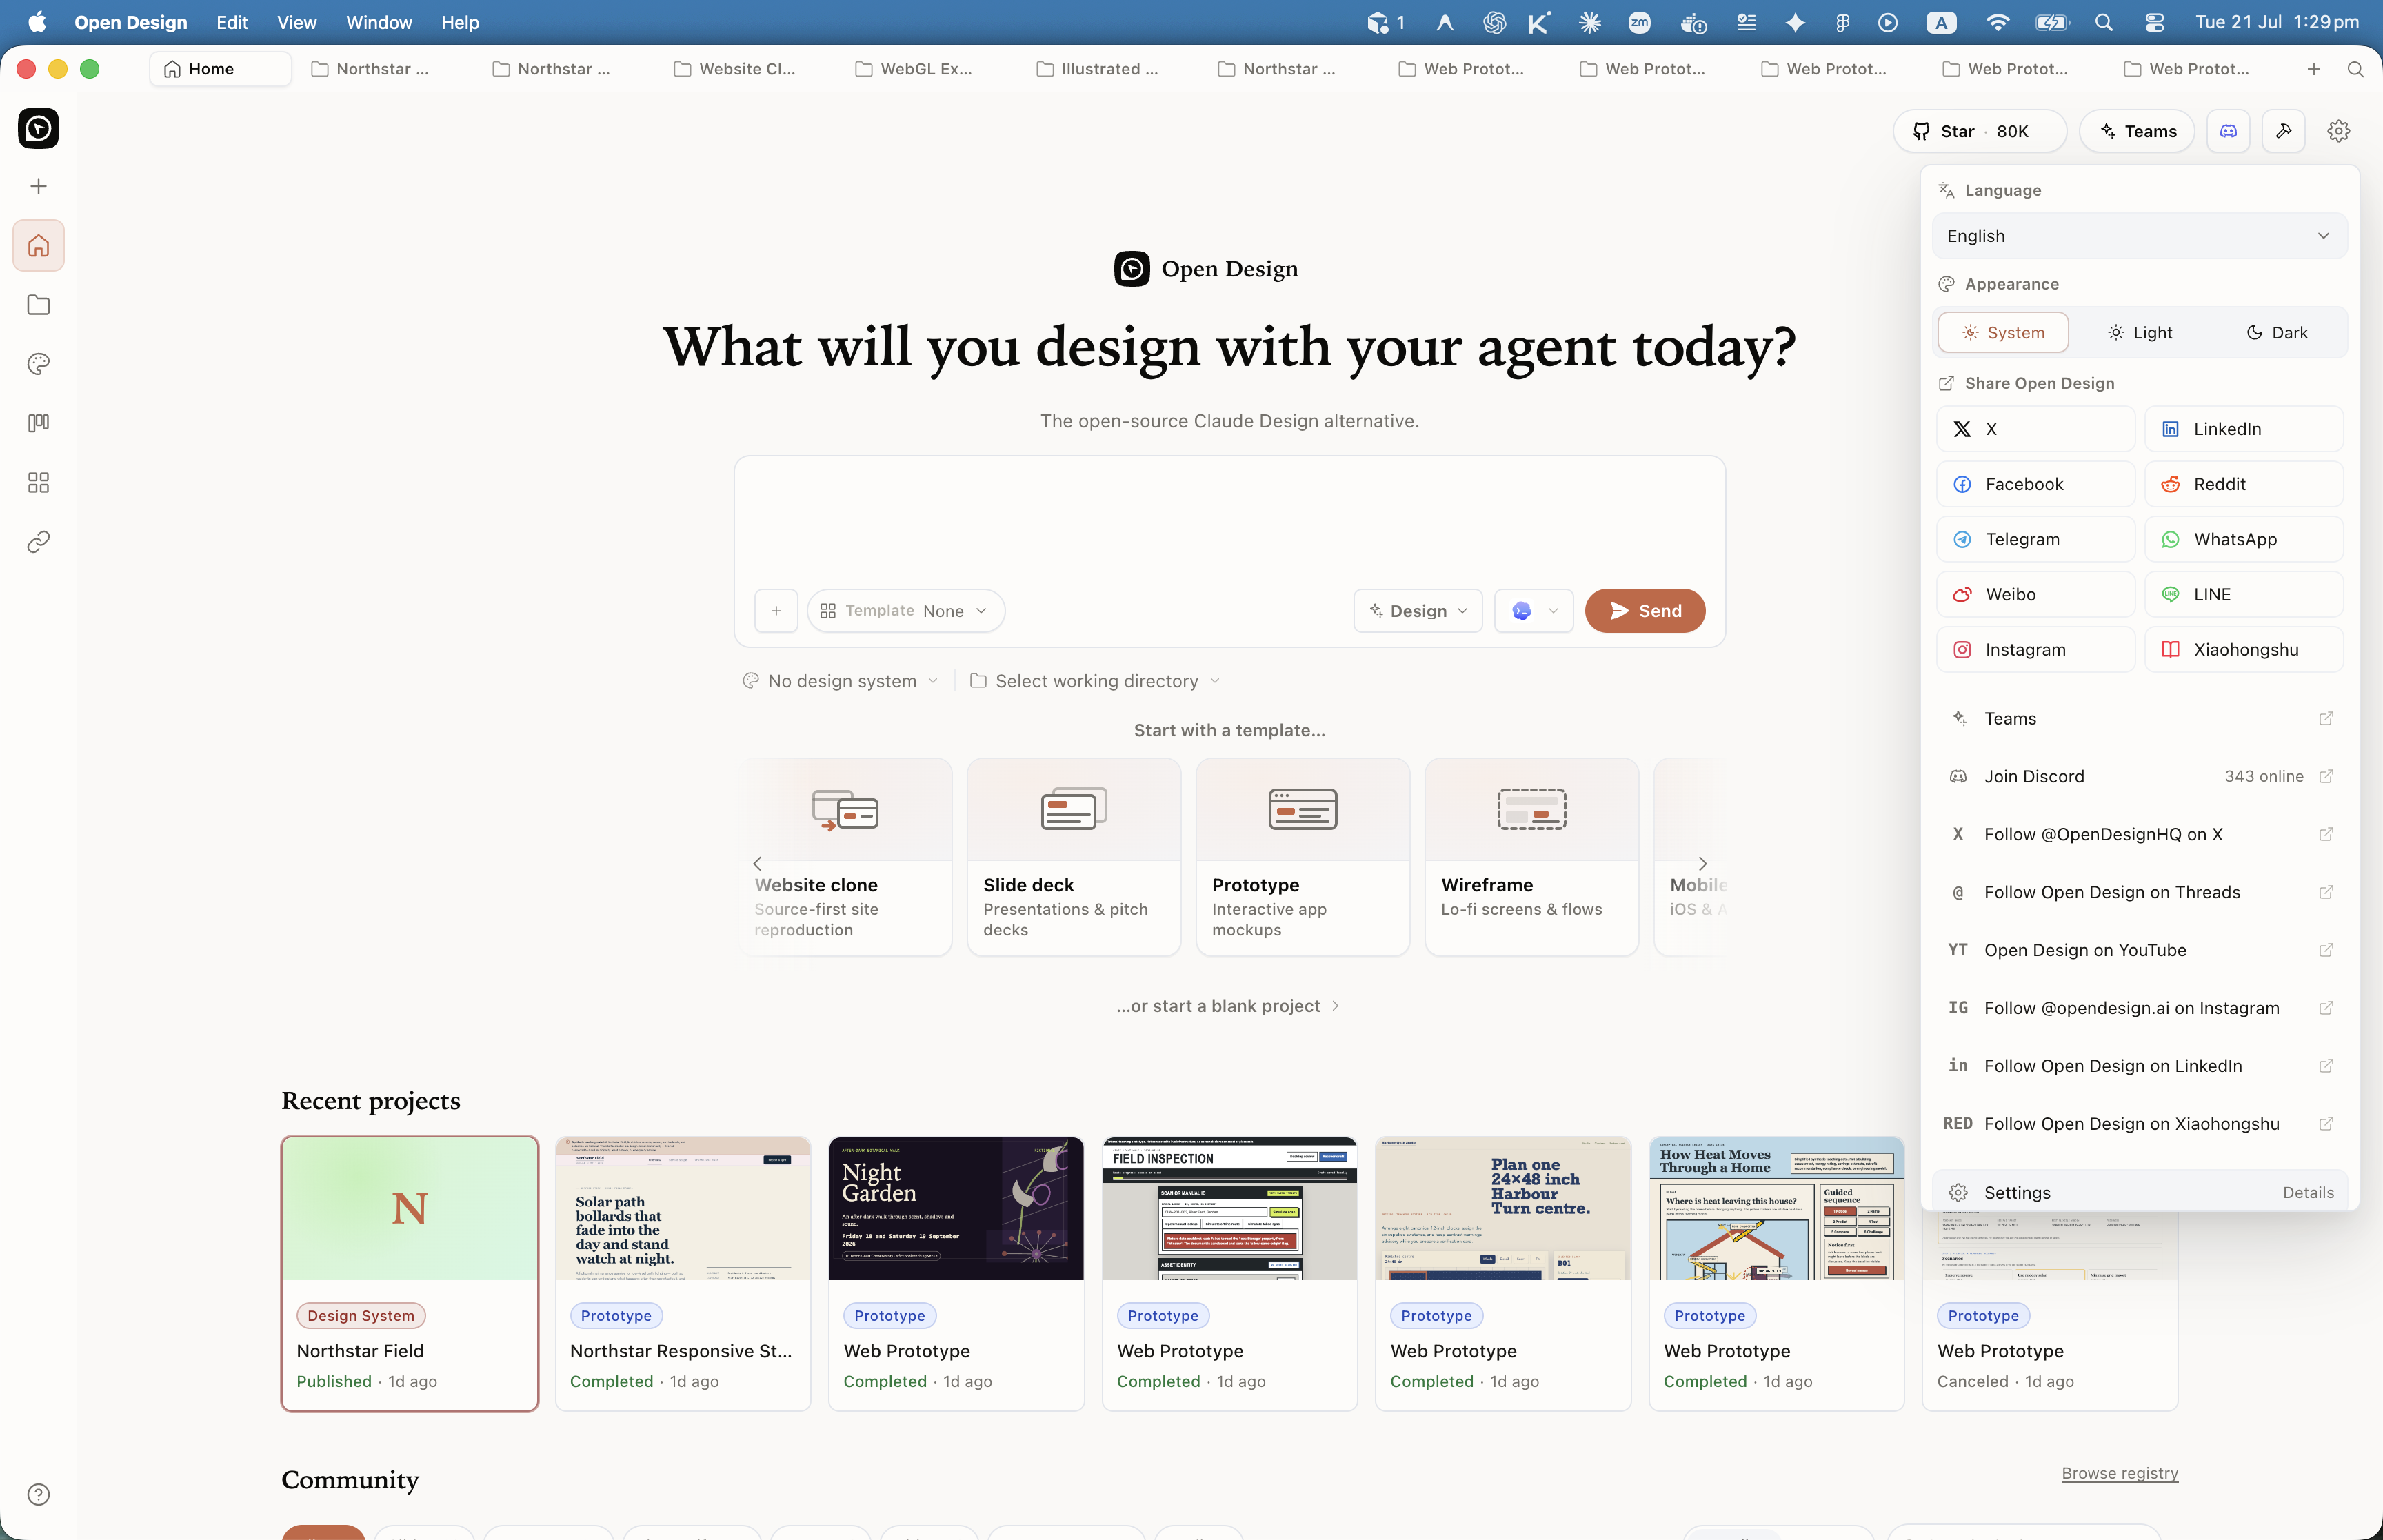Open the agent model selector dropdown
The width and height of the screenshot is (2383, 1540).
coord(1534,611)
